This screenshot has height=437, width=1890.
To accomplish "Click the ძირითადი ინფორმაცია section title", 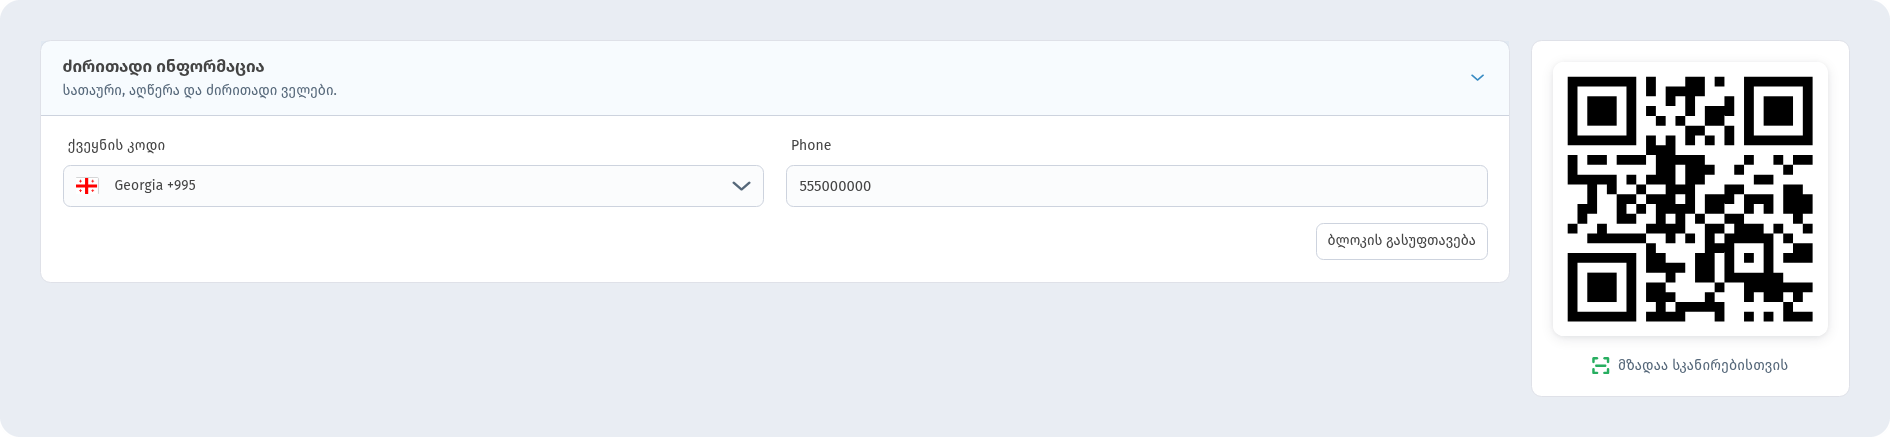I will pos(163,67).
